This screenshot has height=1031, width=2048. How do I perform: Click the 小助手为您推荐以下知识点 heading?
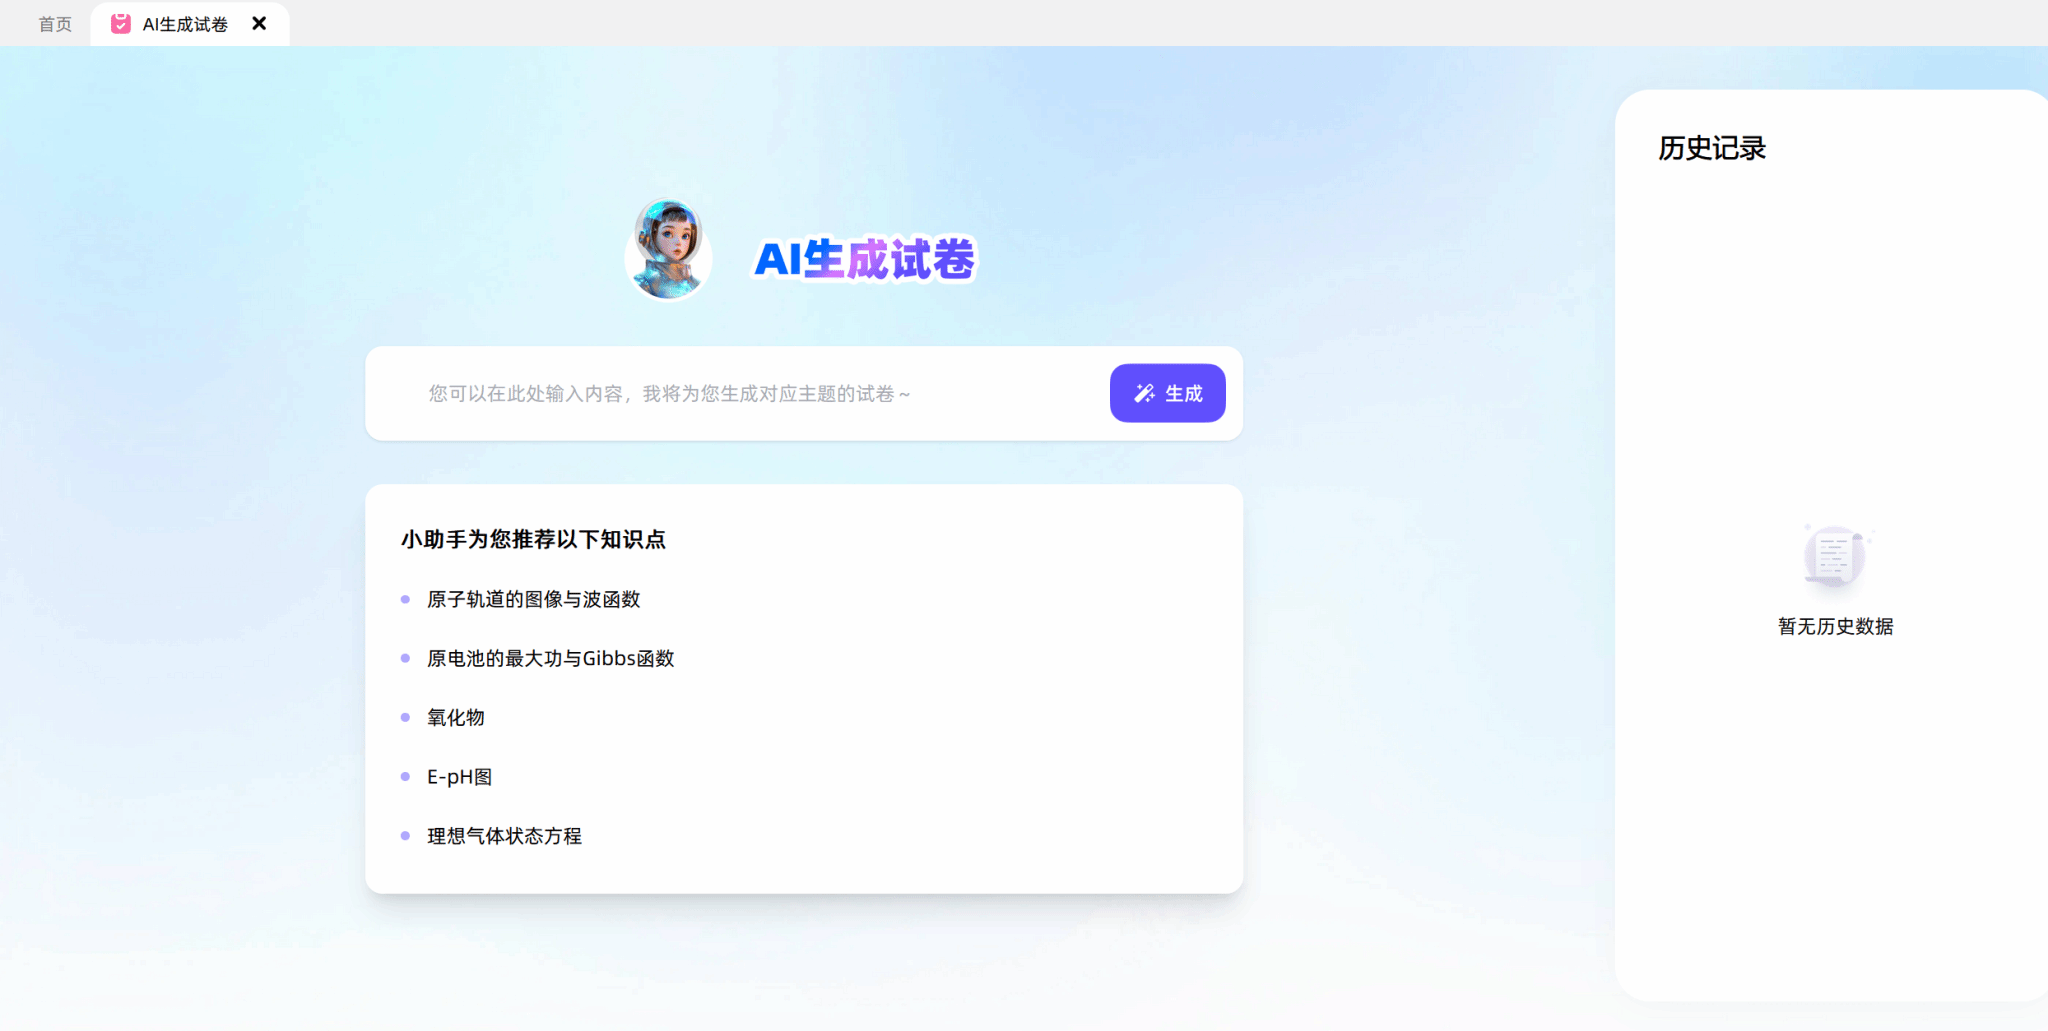coord(533,540)
